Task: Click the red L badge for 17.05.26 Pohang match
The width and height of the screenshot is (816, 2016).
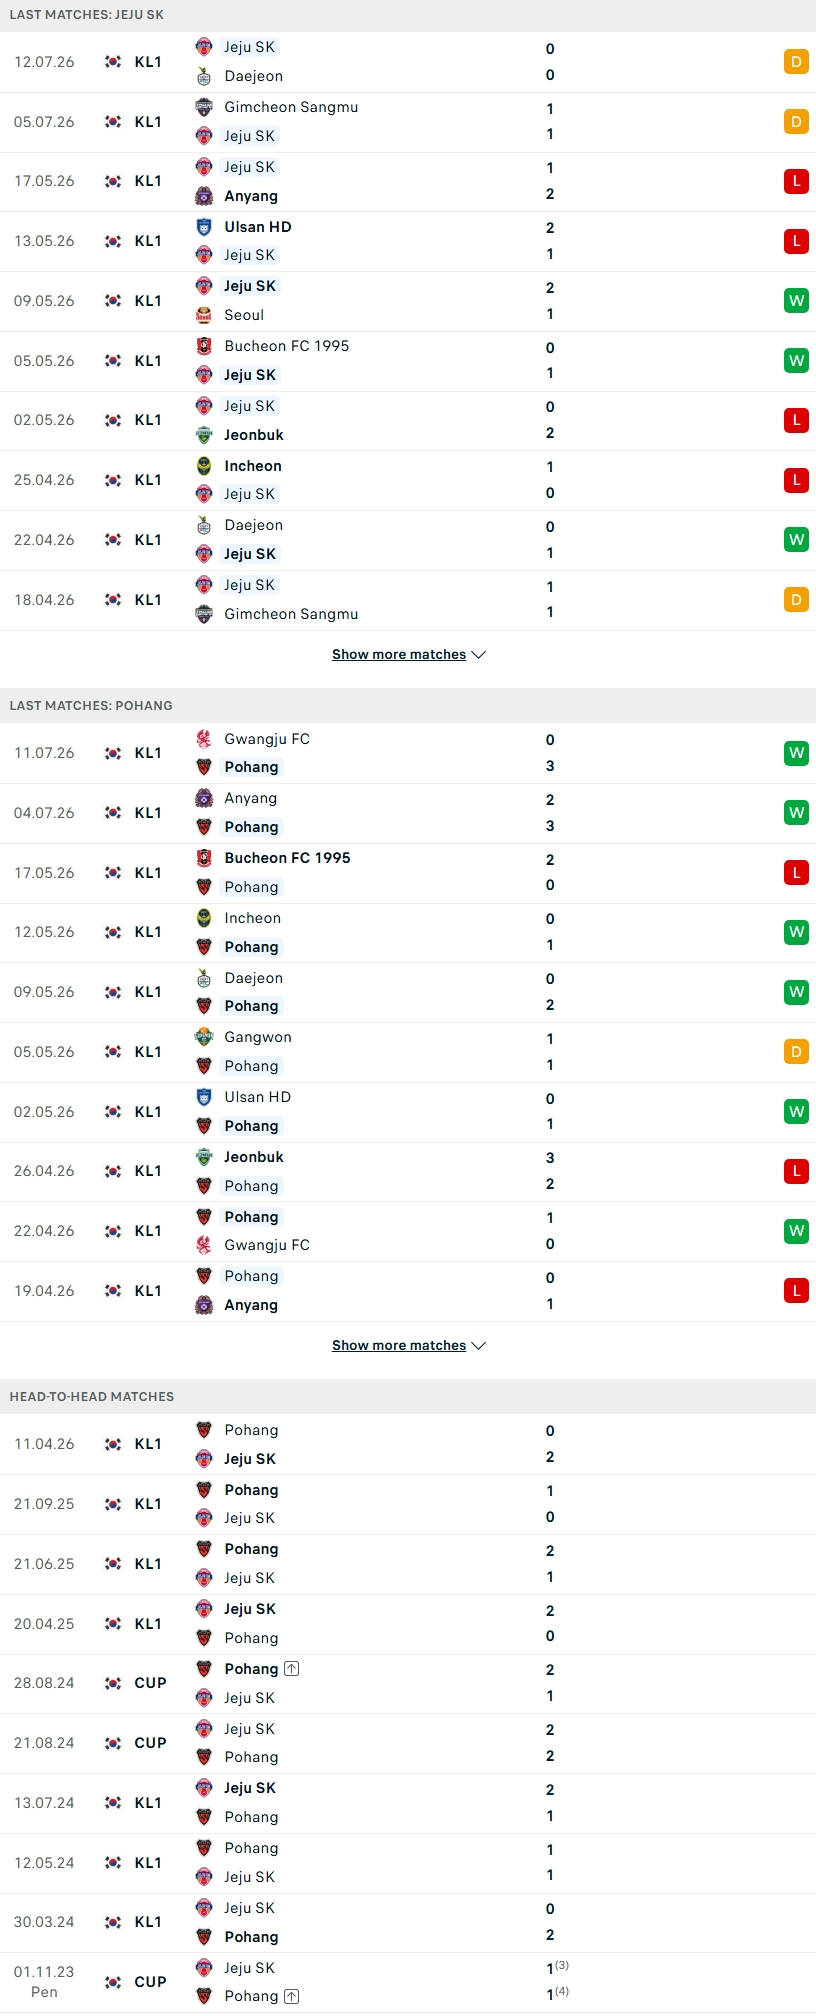Action: tap(796, 873)
